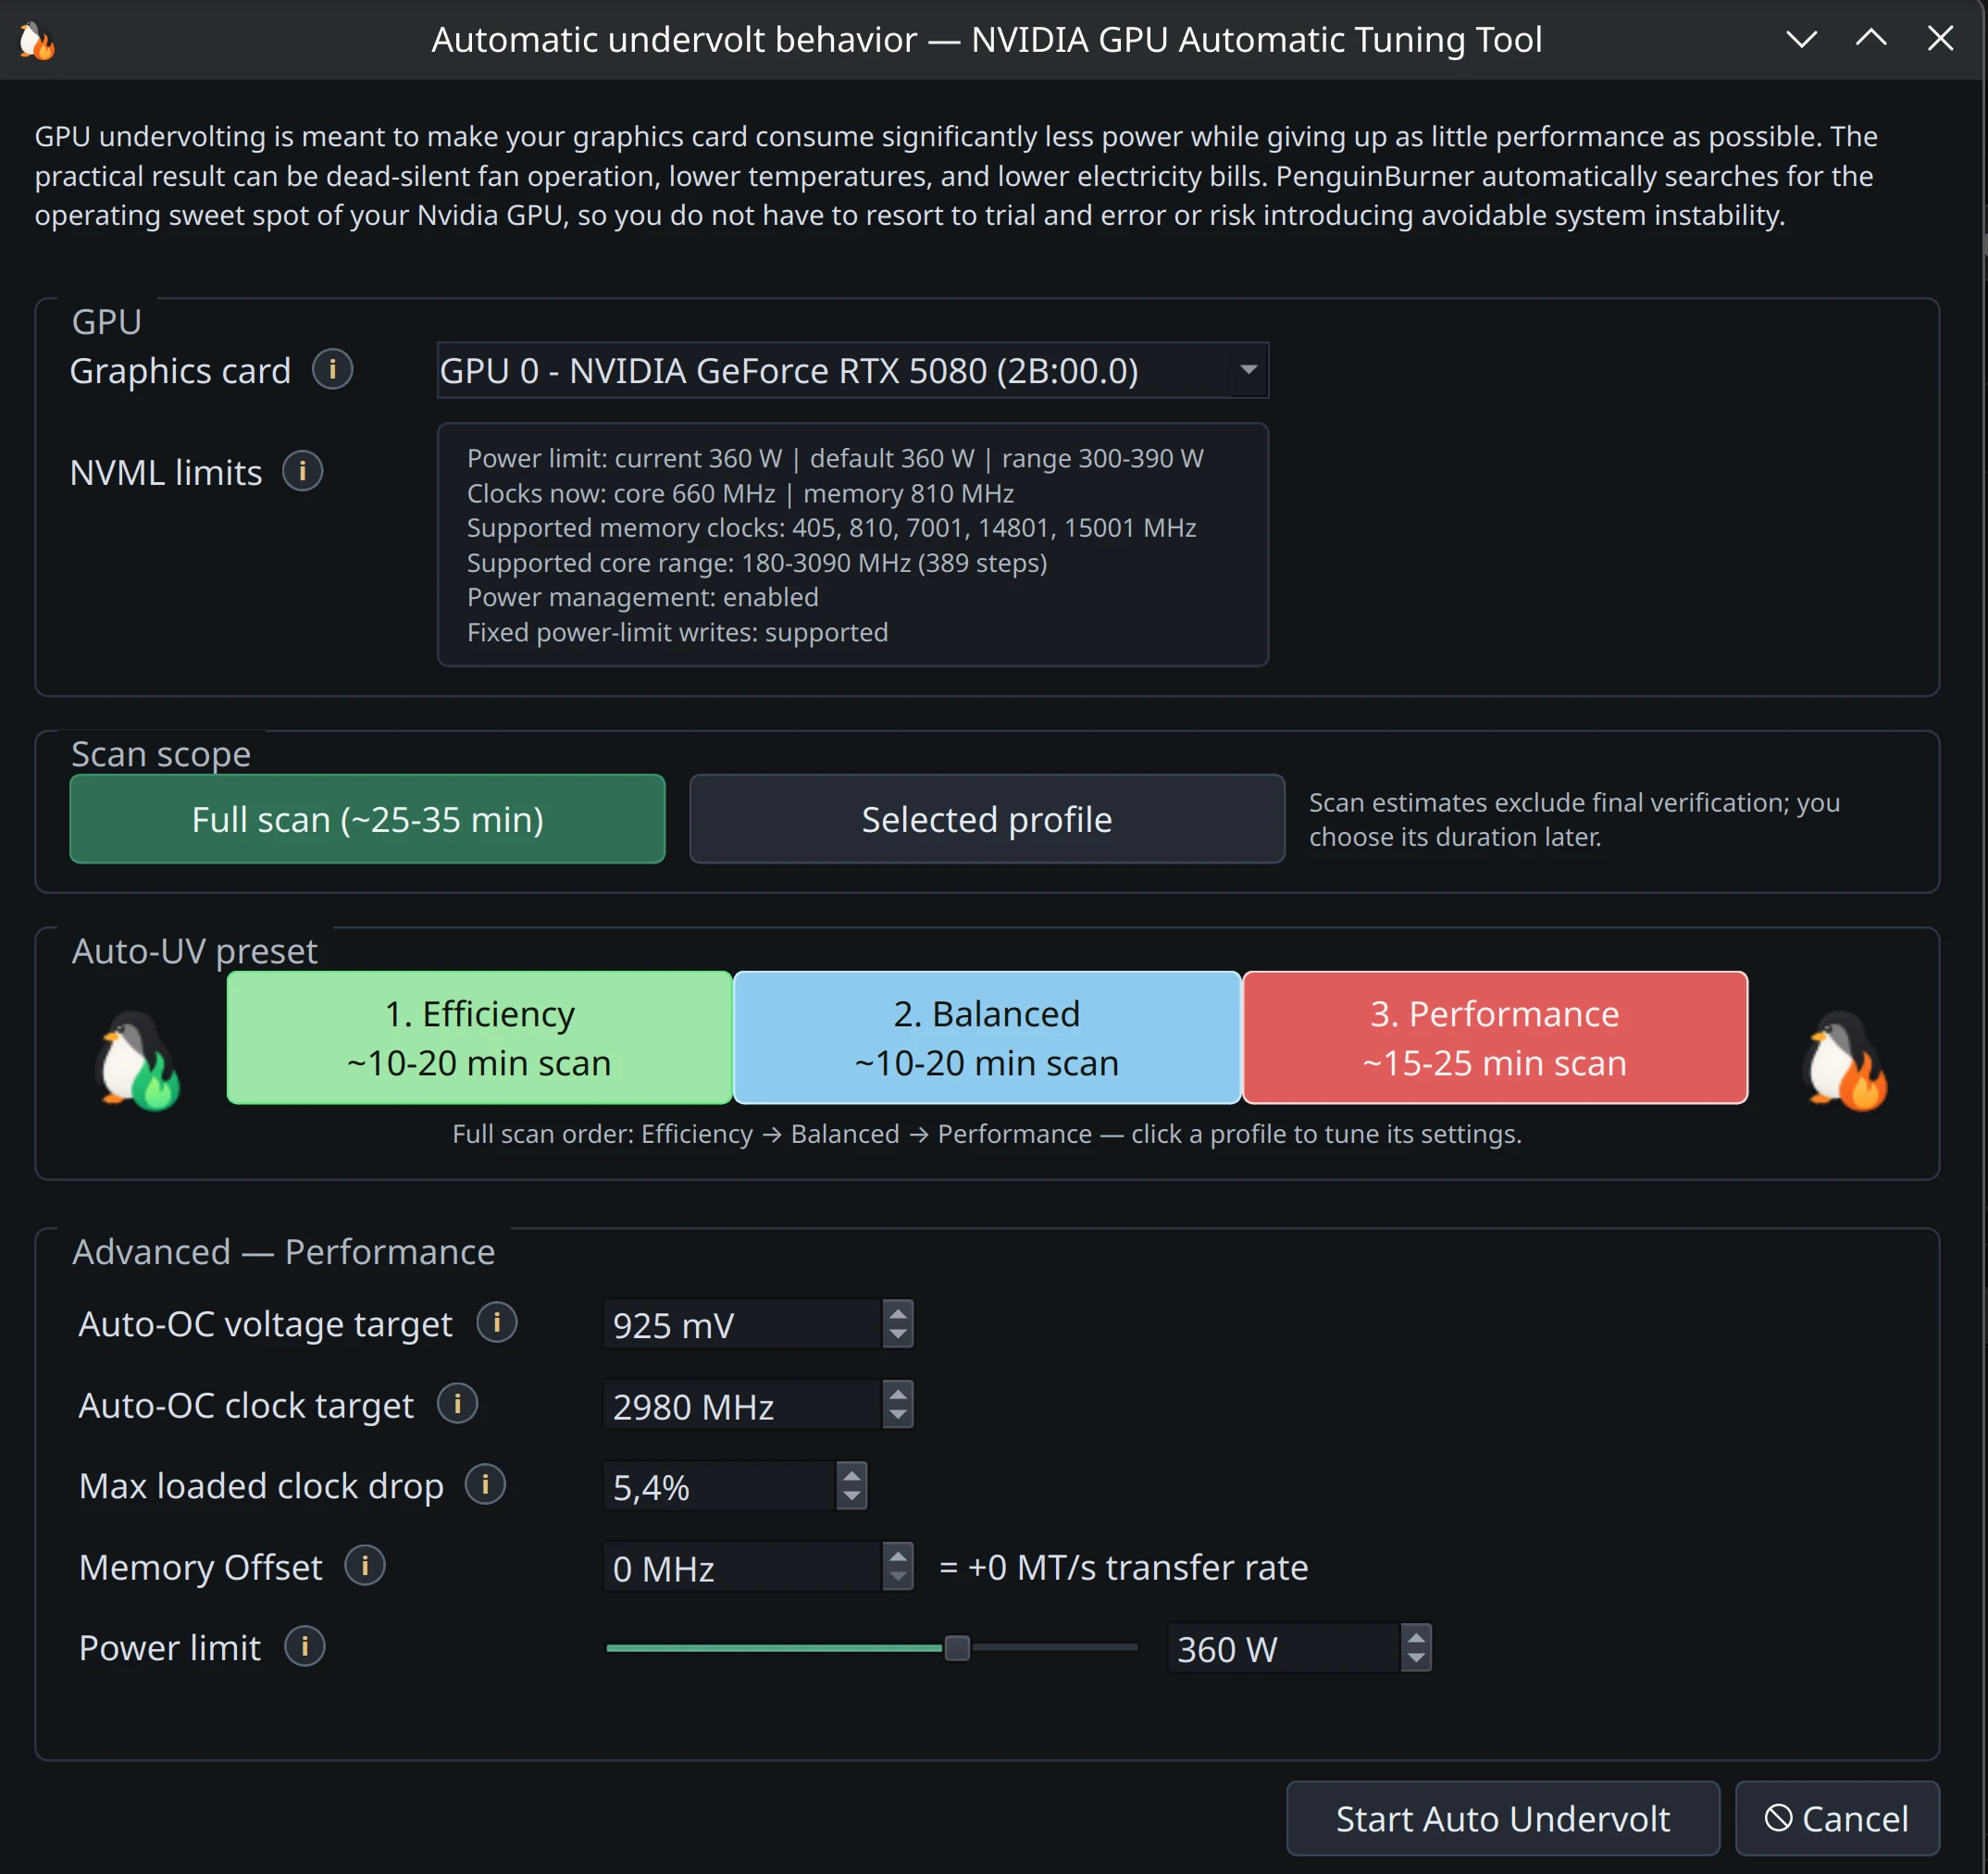Choose the 3. Performance preset

[x=1495, y=1038]
